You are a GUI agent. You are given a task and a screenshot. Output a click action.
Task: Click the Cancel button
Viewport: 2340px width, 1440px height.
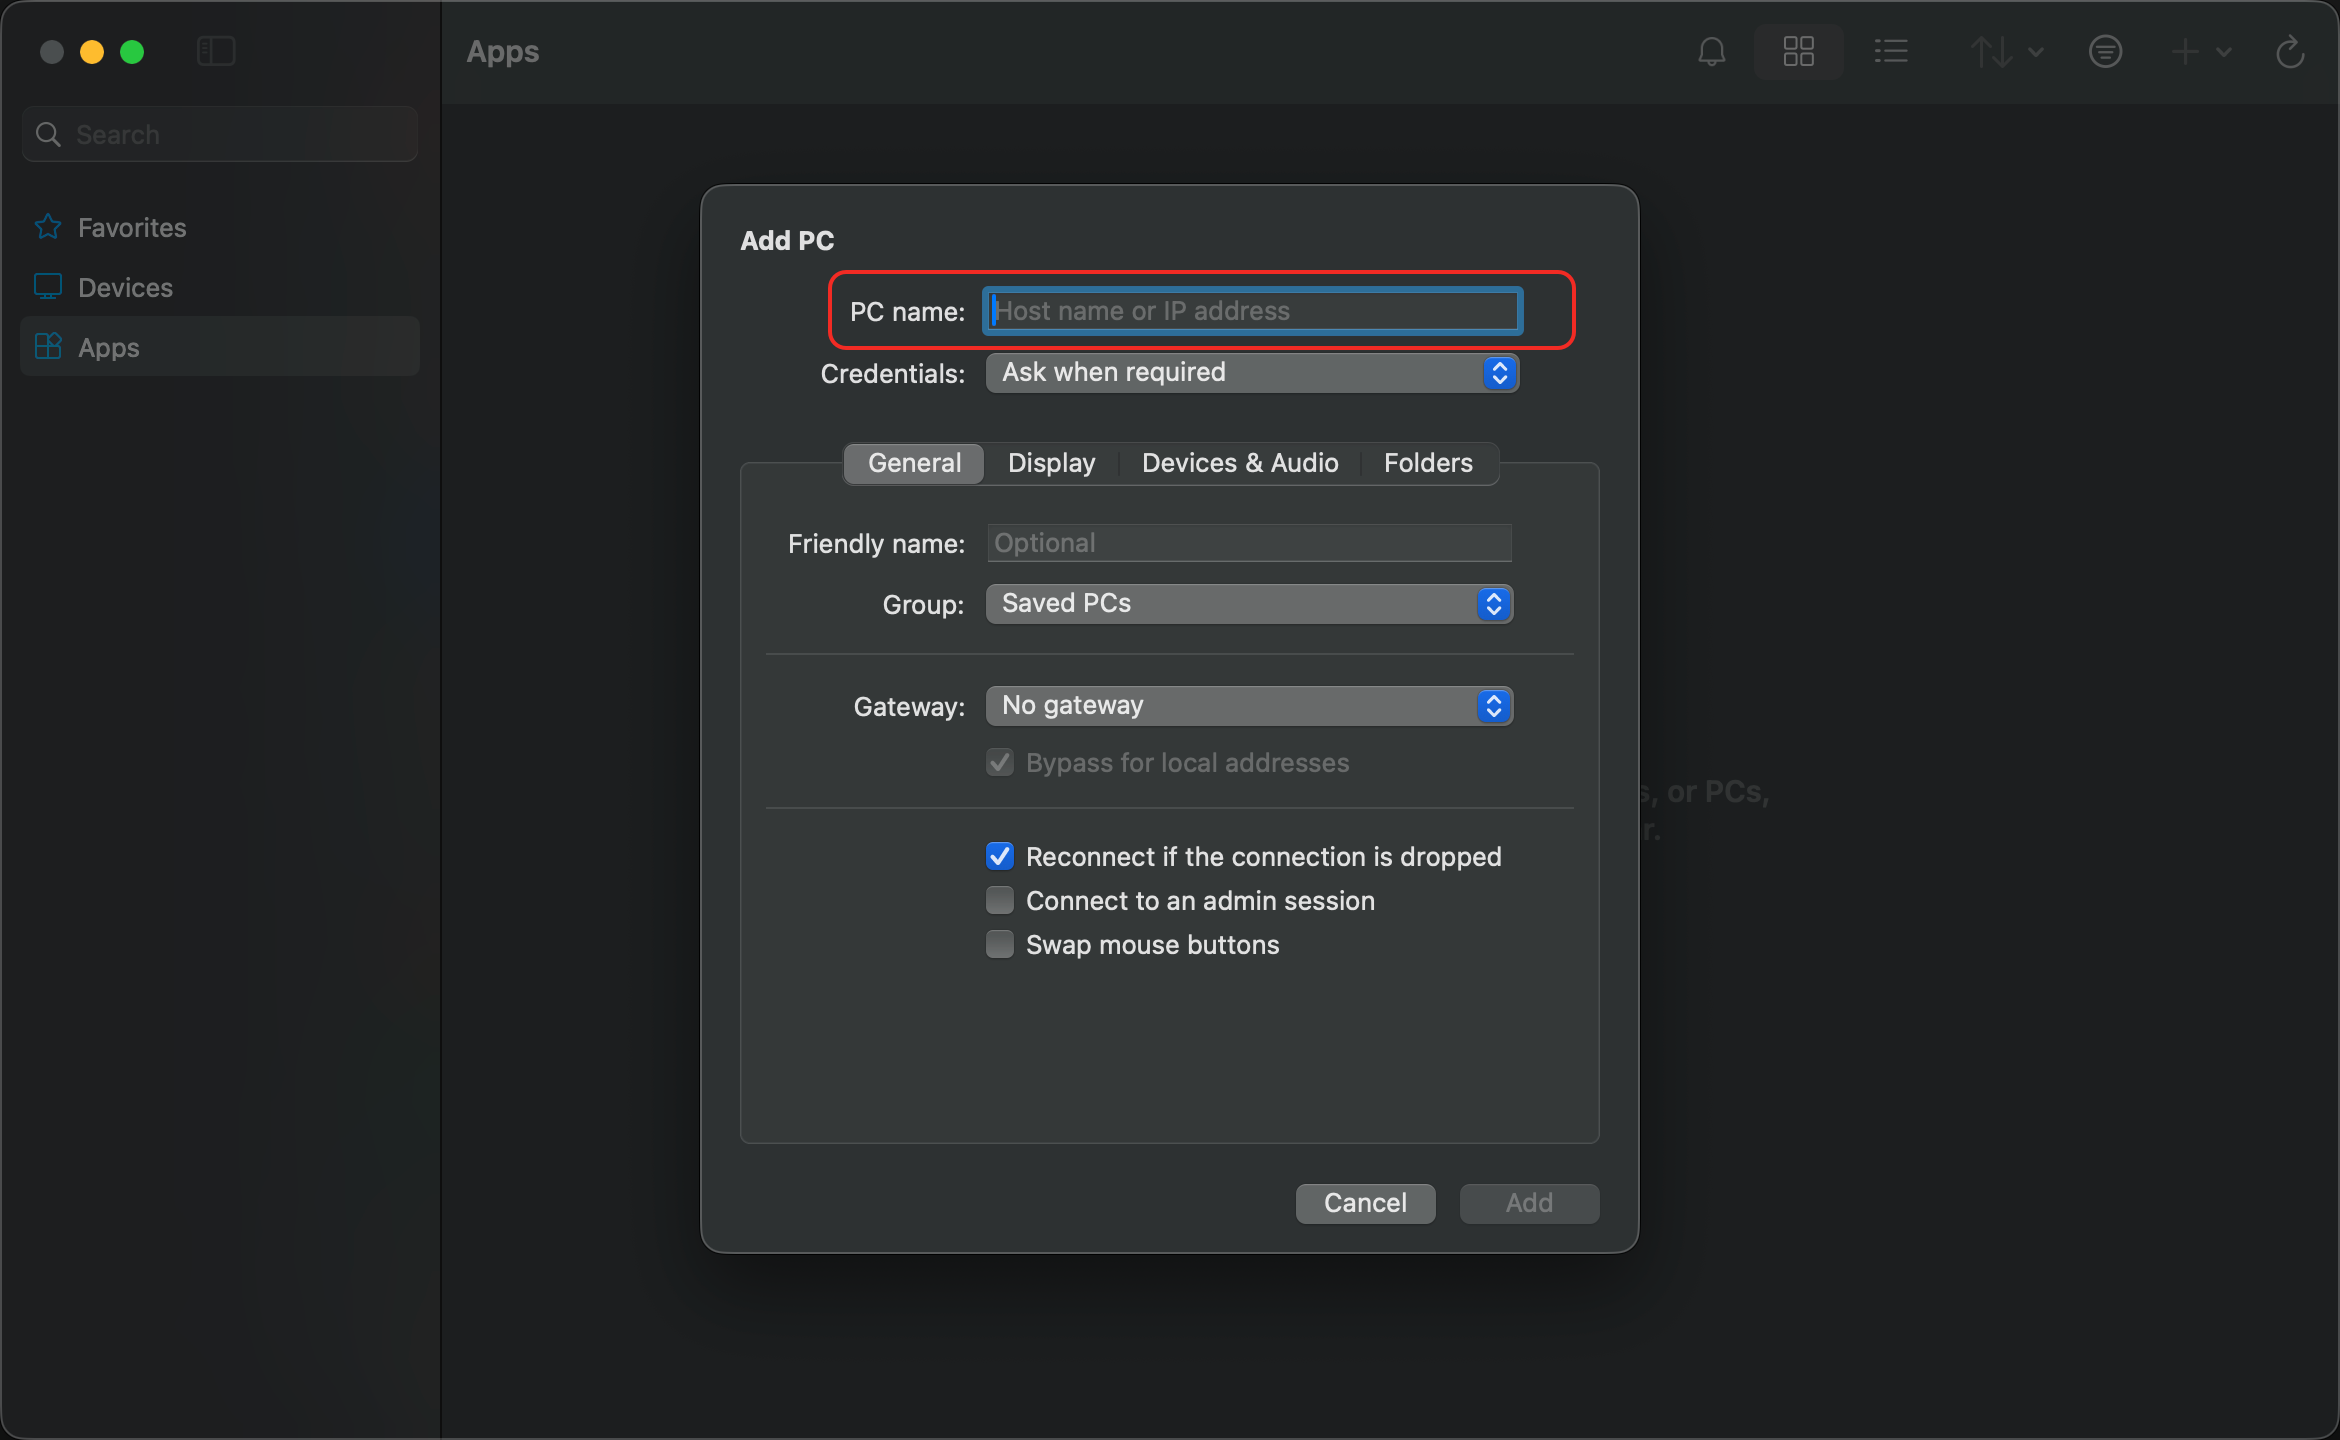coord(1365,1203)
